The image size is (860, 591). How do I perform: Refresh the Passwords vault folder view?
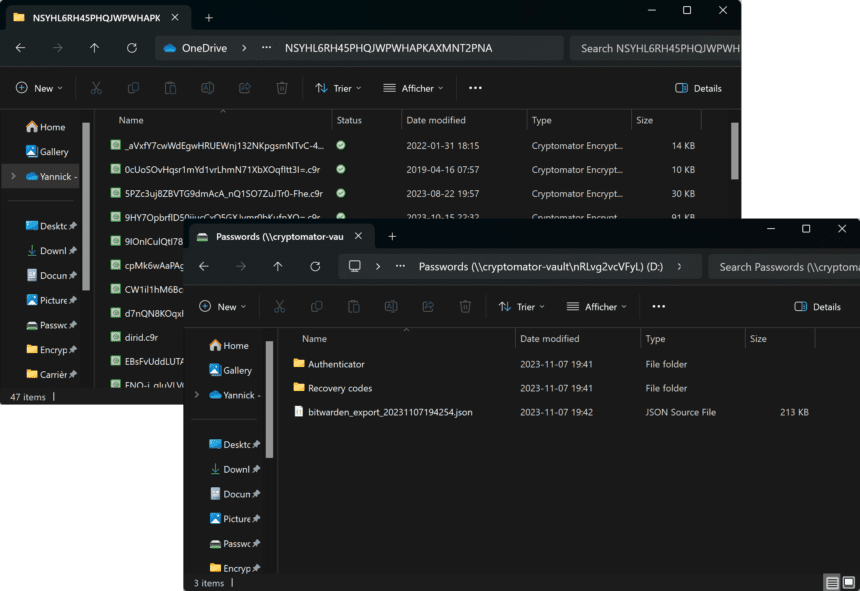(315, 266)
